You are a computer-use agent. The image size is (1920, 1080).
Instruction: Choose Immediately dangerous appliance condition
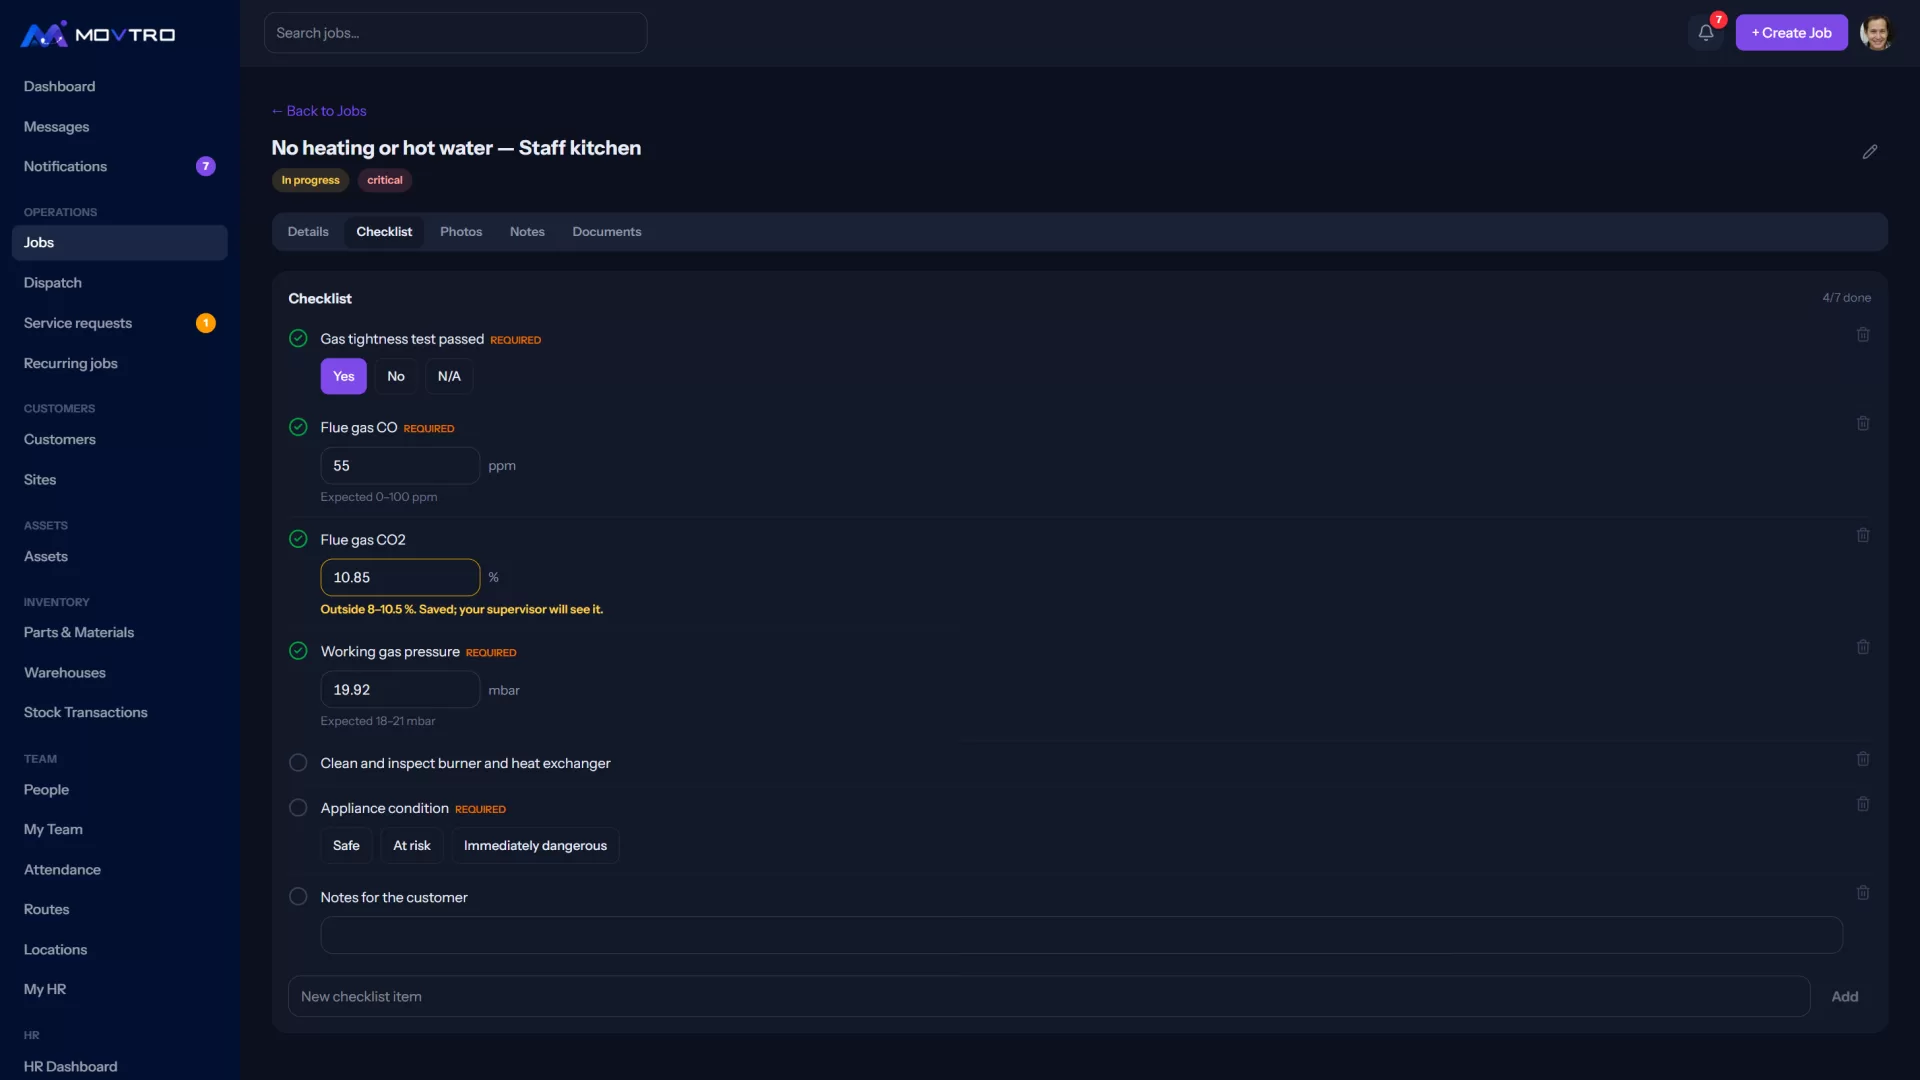[x=535, y=846]
